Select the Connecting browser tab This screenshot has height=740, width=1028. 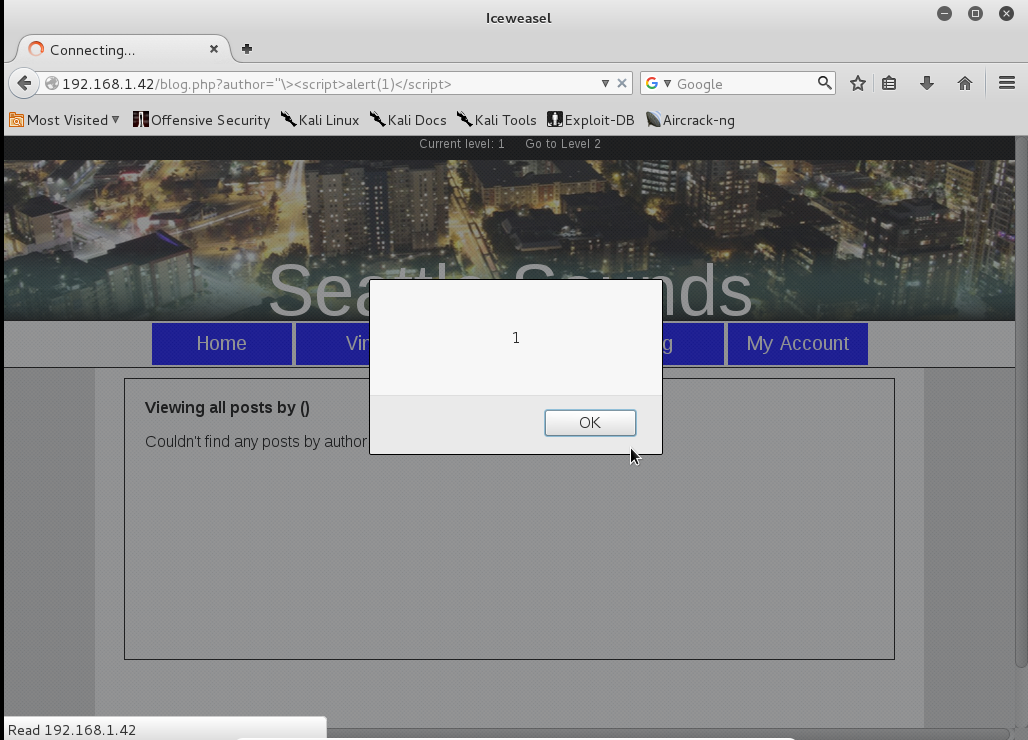click(x=110, y=49)
